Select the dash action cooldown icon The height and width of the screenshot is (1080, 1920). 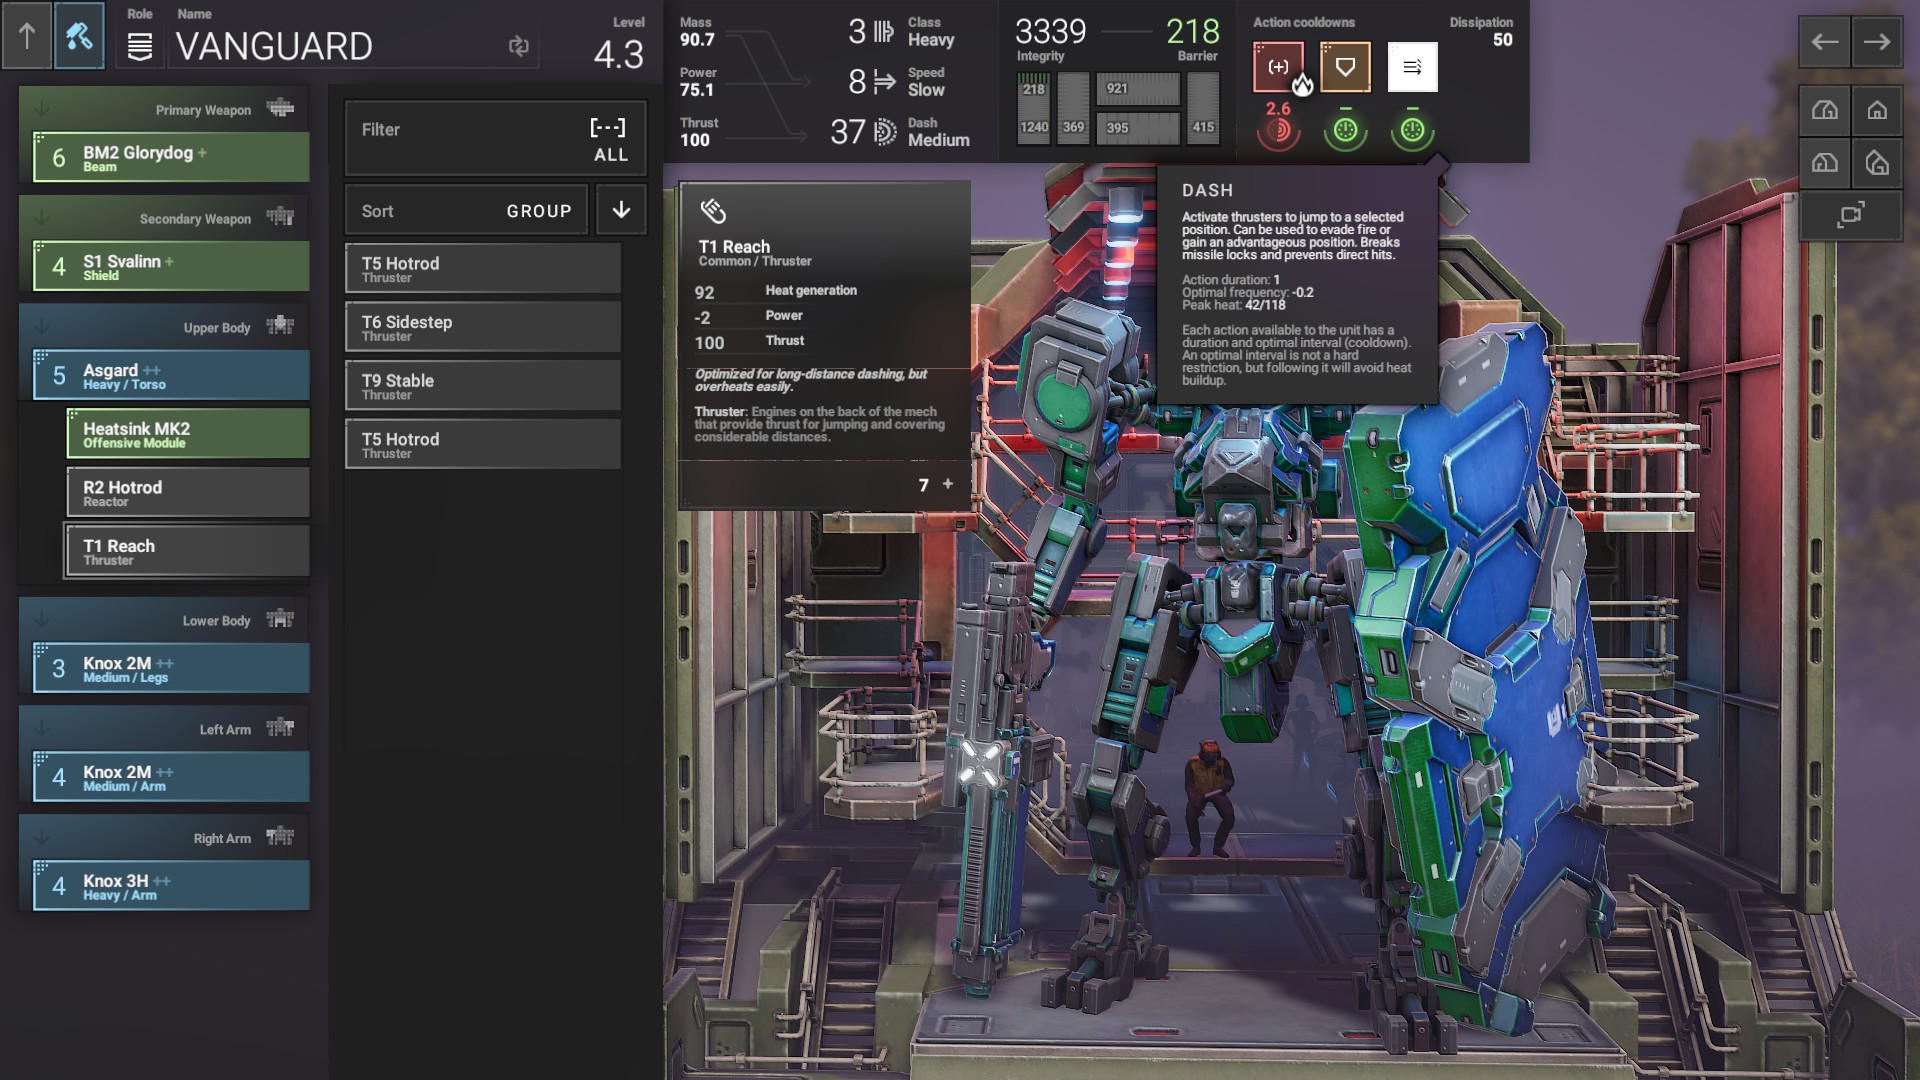pyautogui.click(x=1412, y=67)
